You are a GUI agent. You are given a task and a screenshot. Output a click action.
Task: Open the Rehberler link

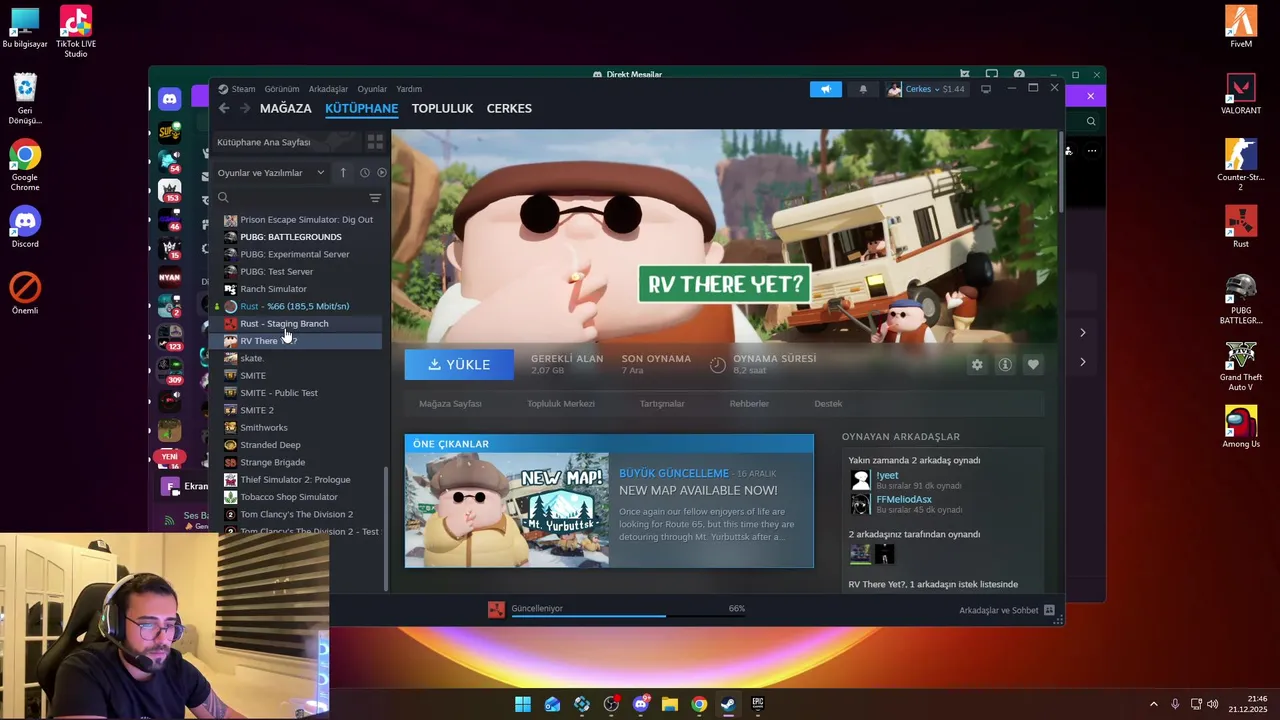click(749, 404)
